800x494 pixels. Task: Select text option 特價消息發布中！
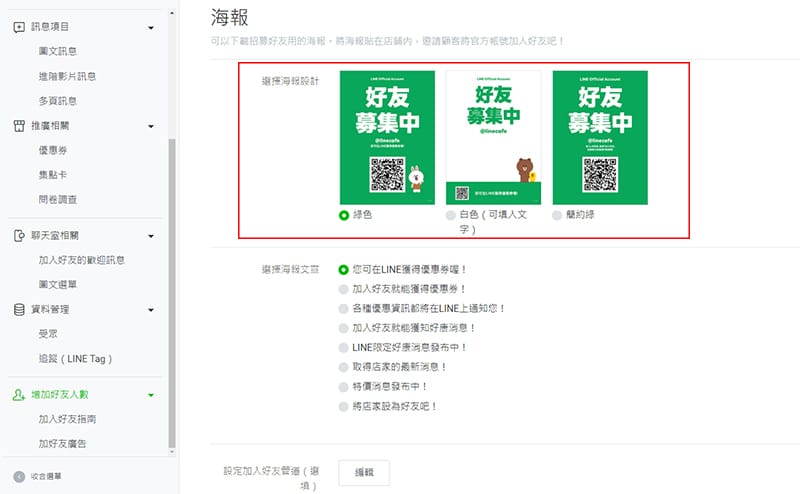click(343, 387)
